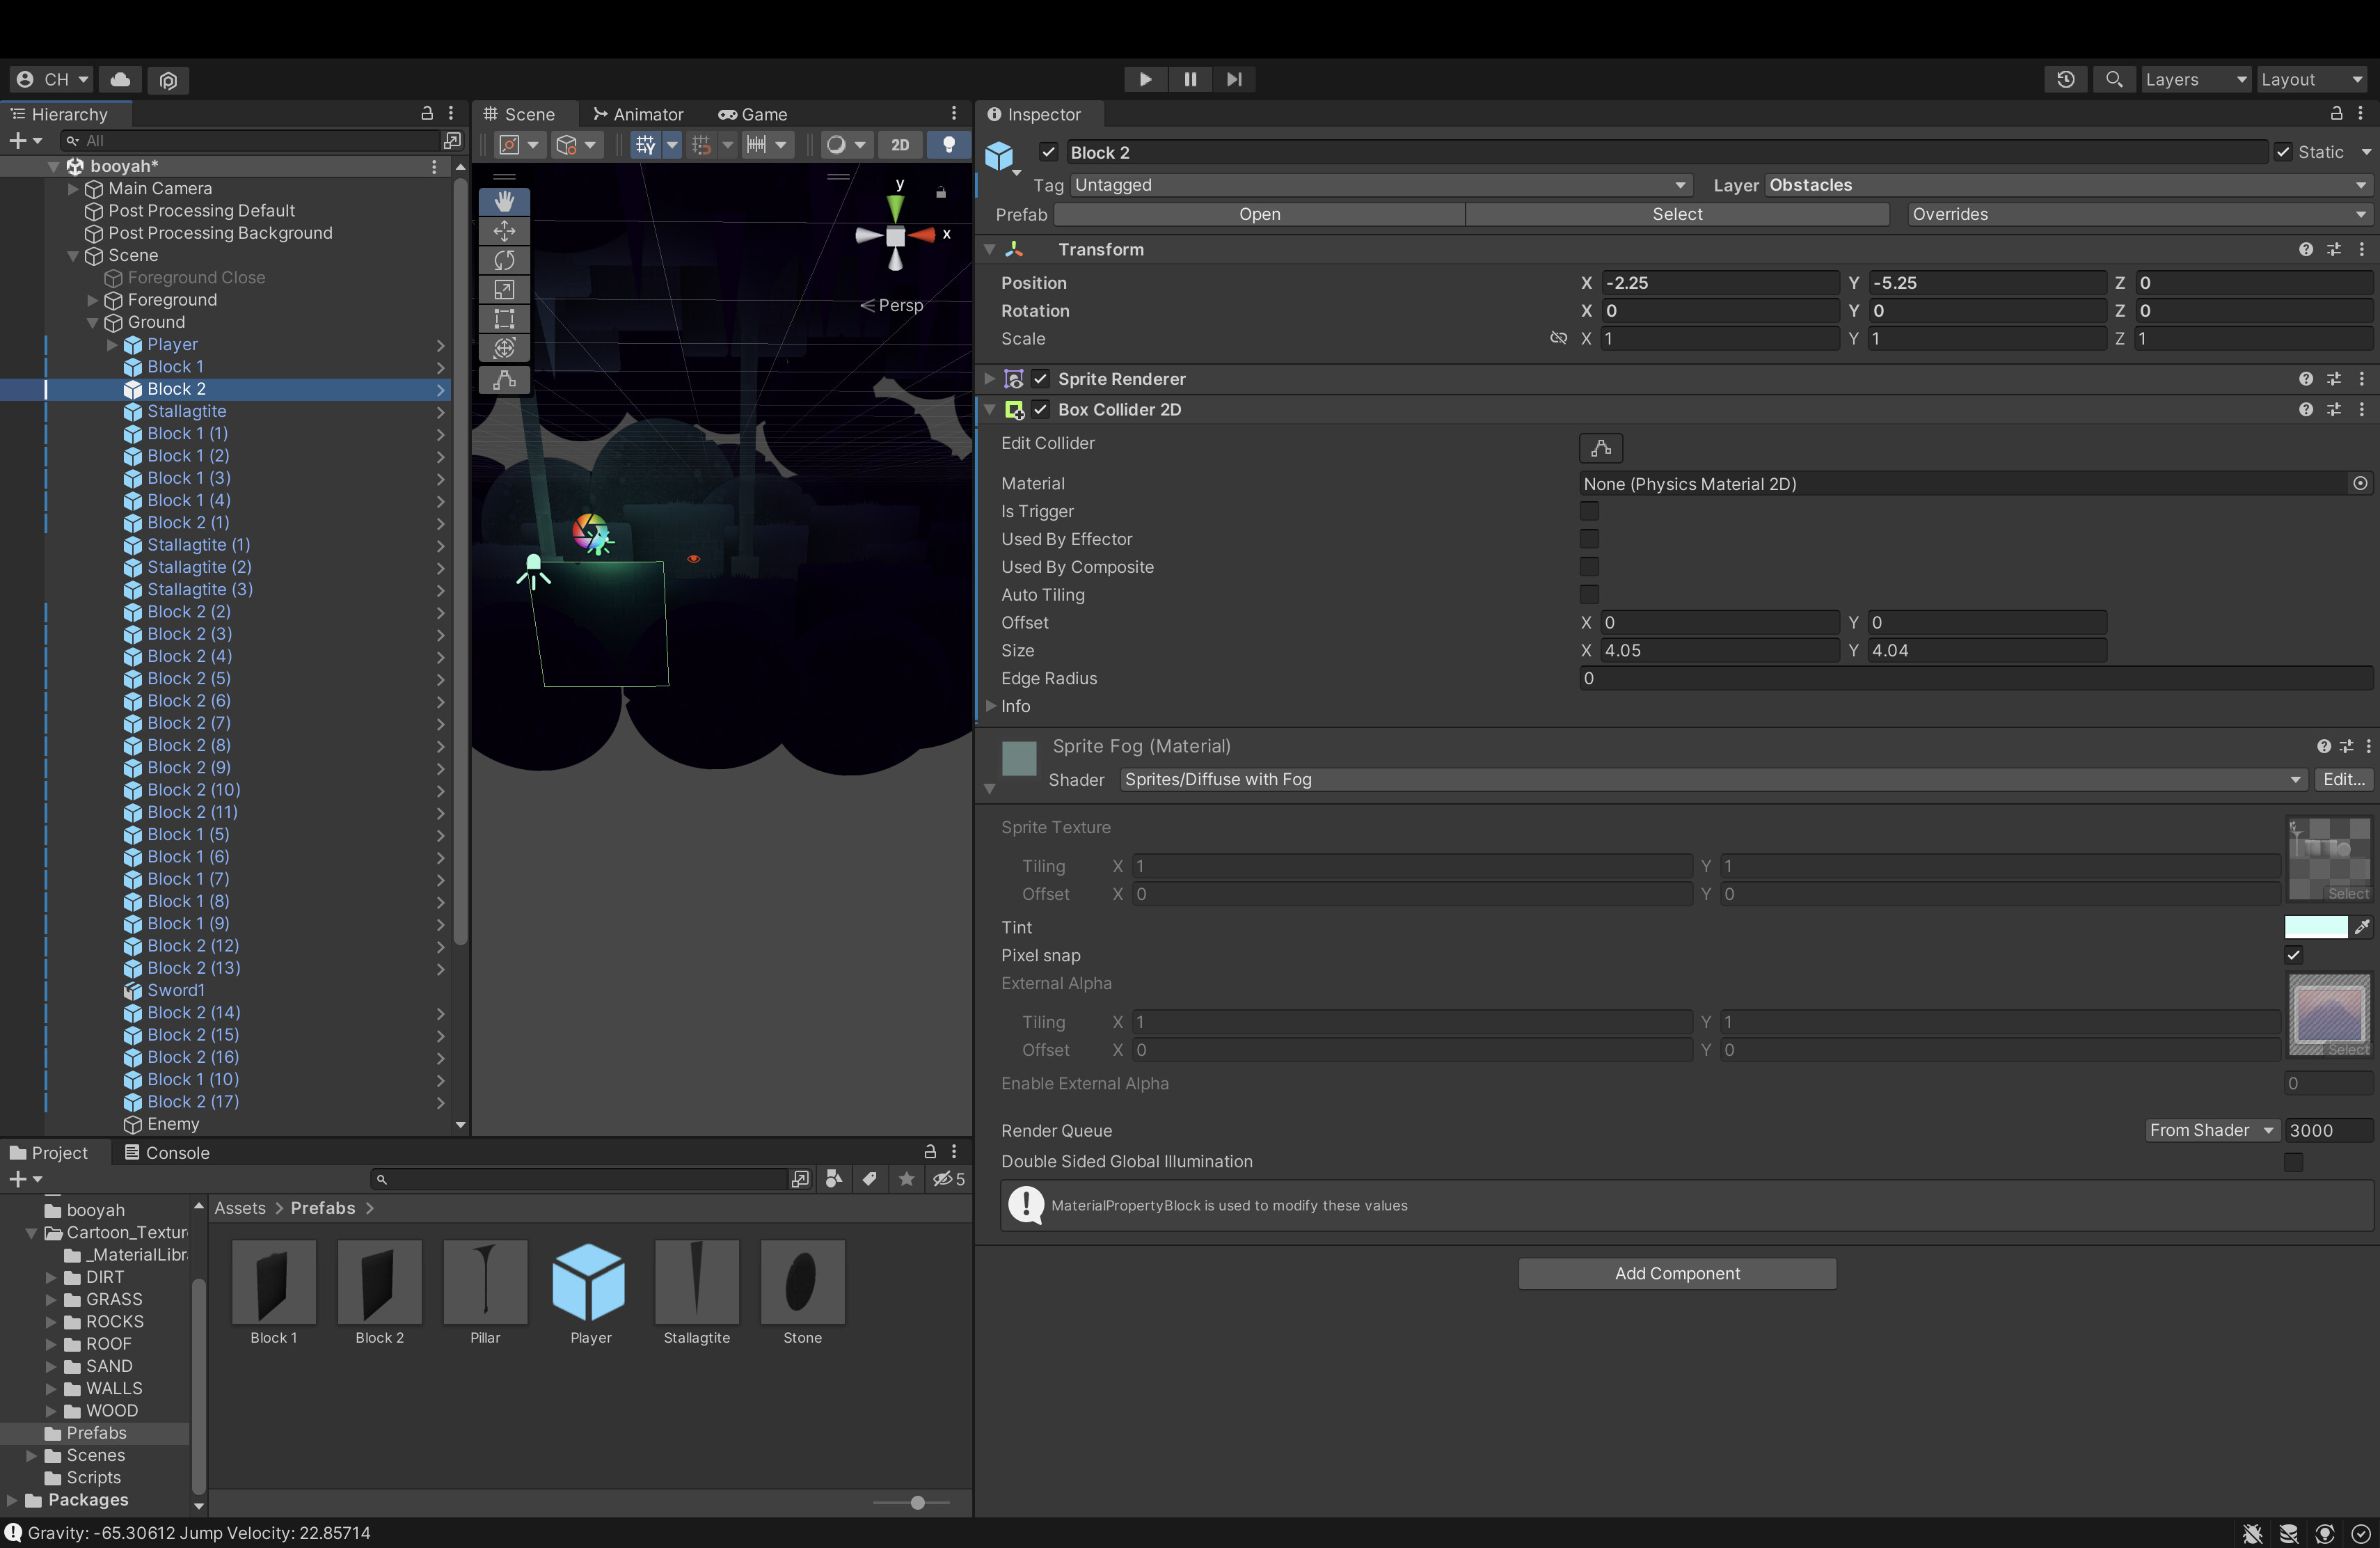
Task: Pick Tint color with eyedropper icon
Action: (x=2361, y=927)
